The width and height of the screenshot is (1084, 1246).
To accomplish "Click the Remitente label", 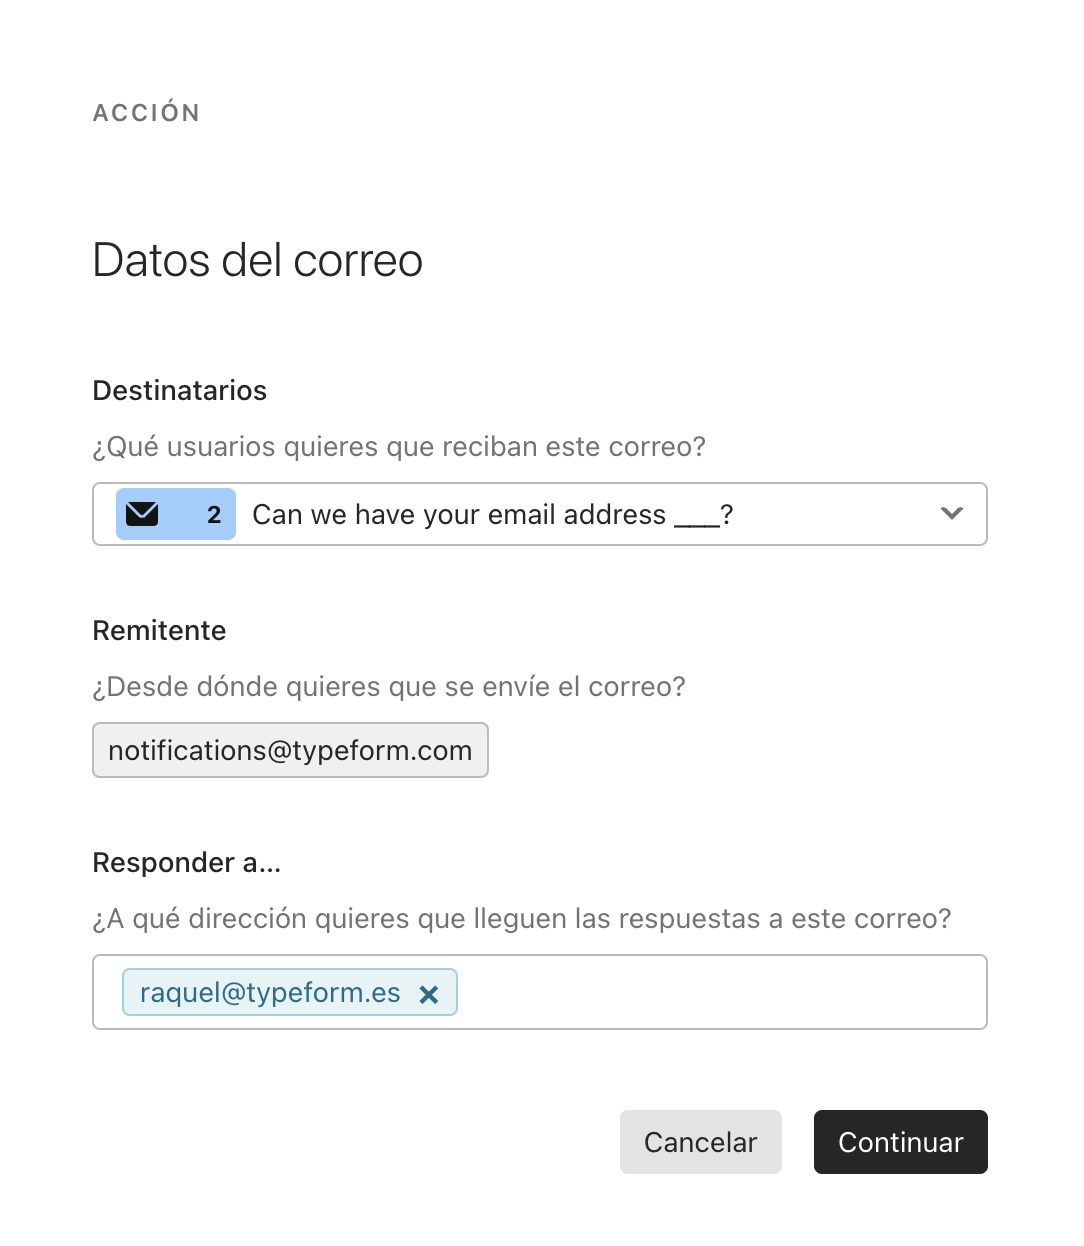I will (x=160, y=630).
